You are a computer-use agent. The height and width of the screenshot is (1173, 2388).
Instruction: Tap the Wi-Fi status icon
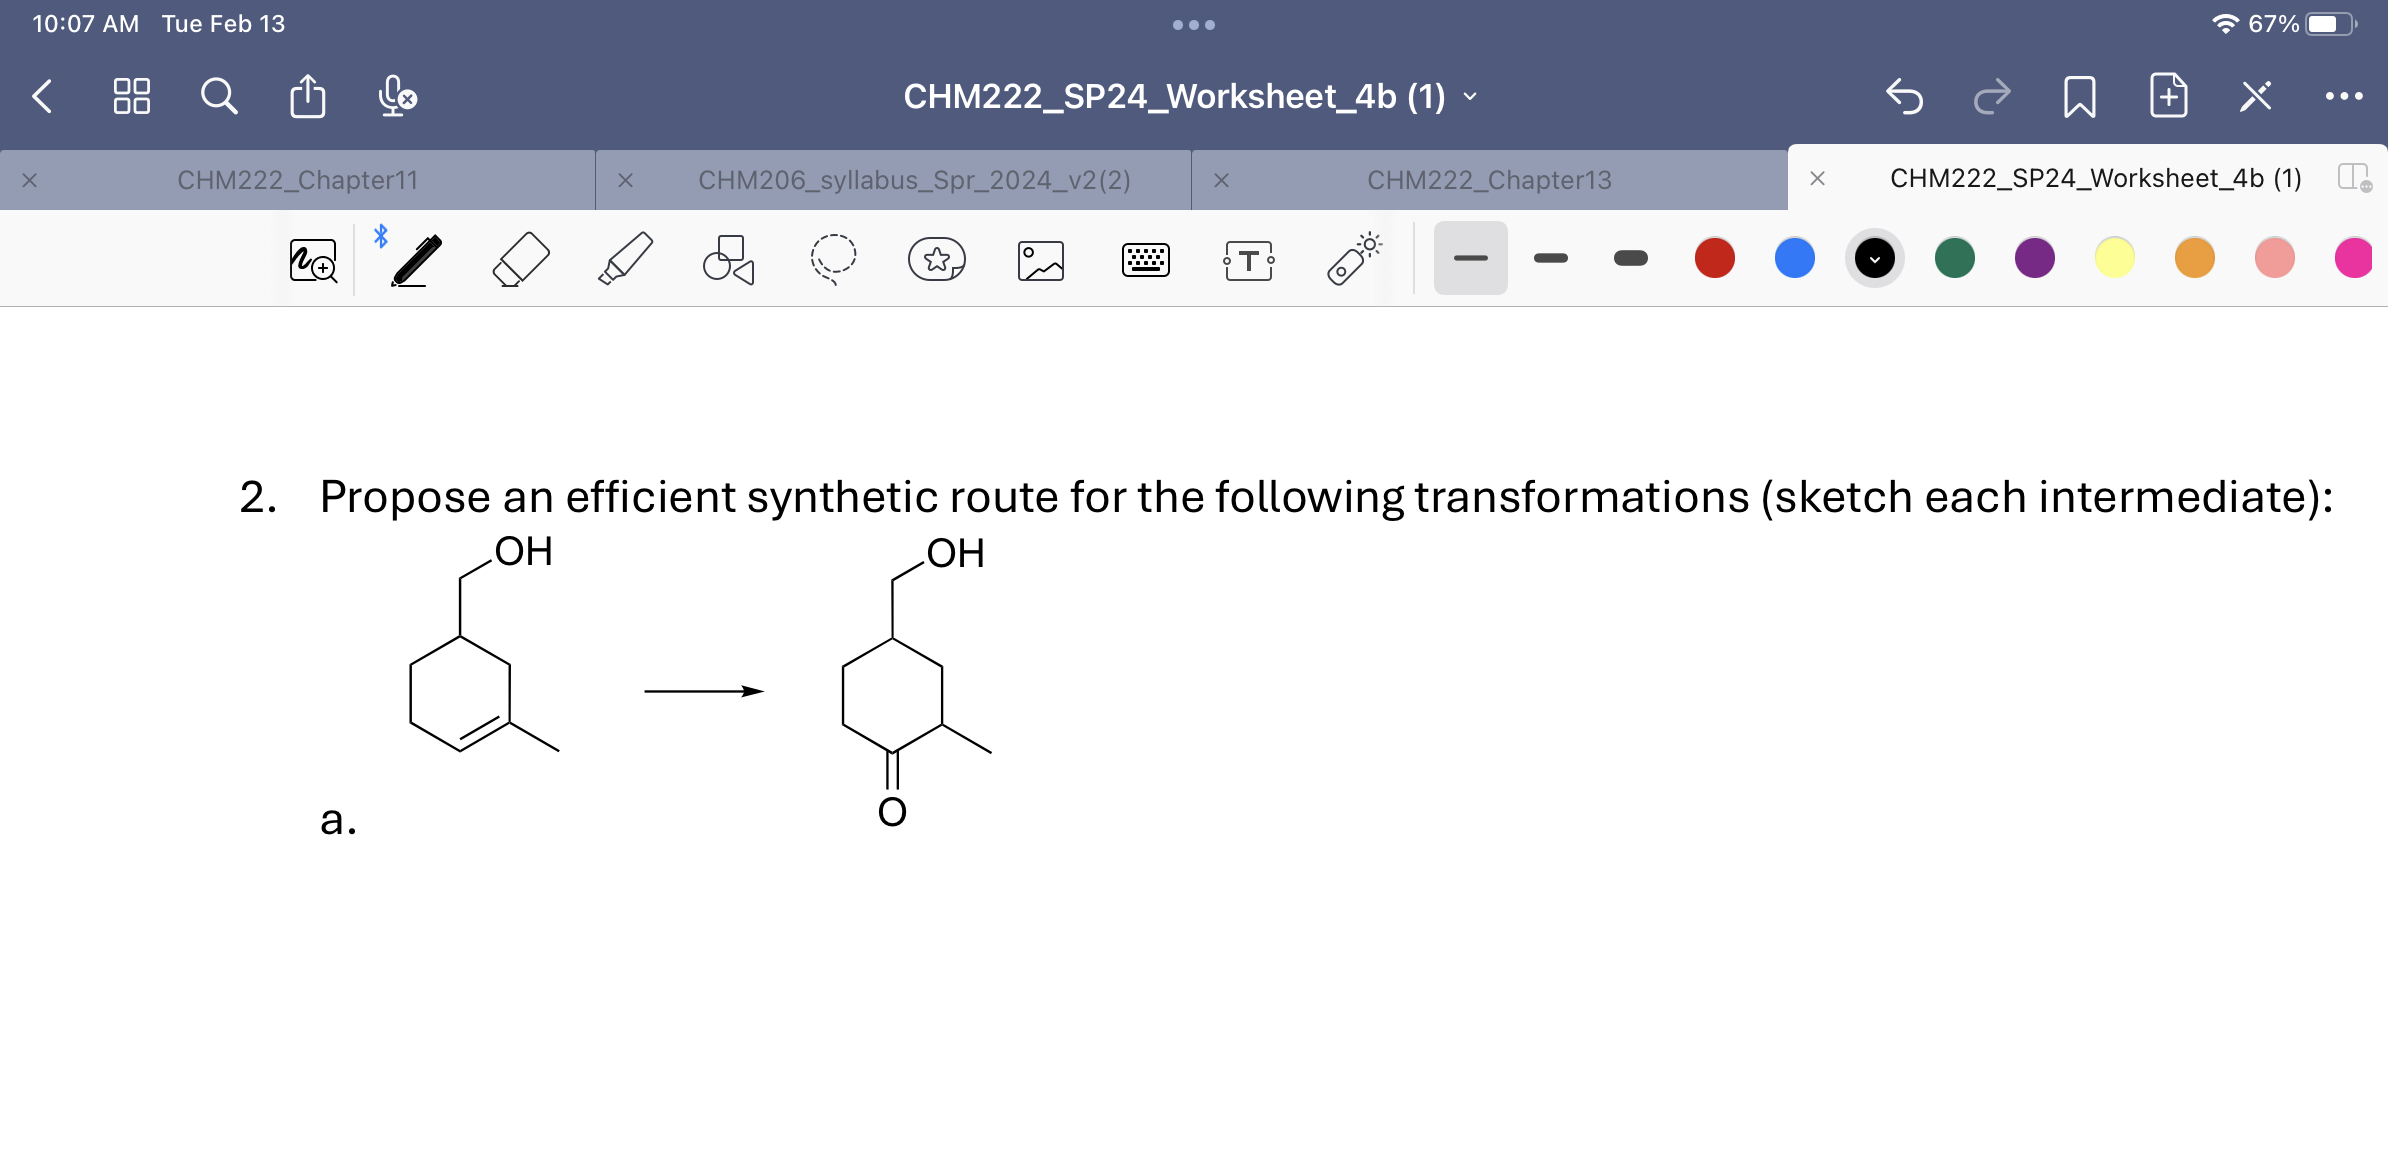click(2225, 24)
